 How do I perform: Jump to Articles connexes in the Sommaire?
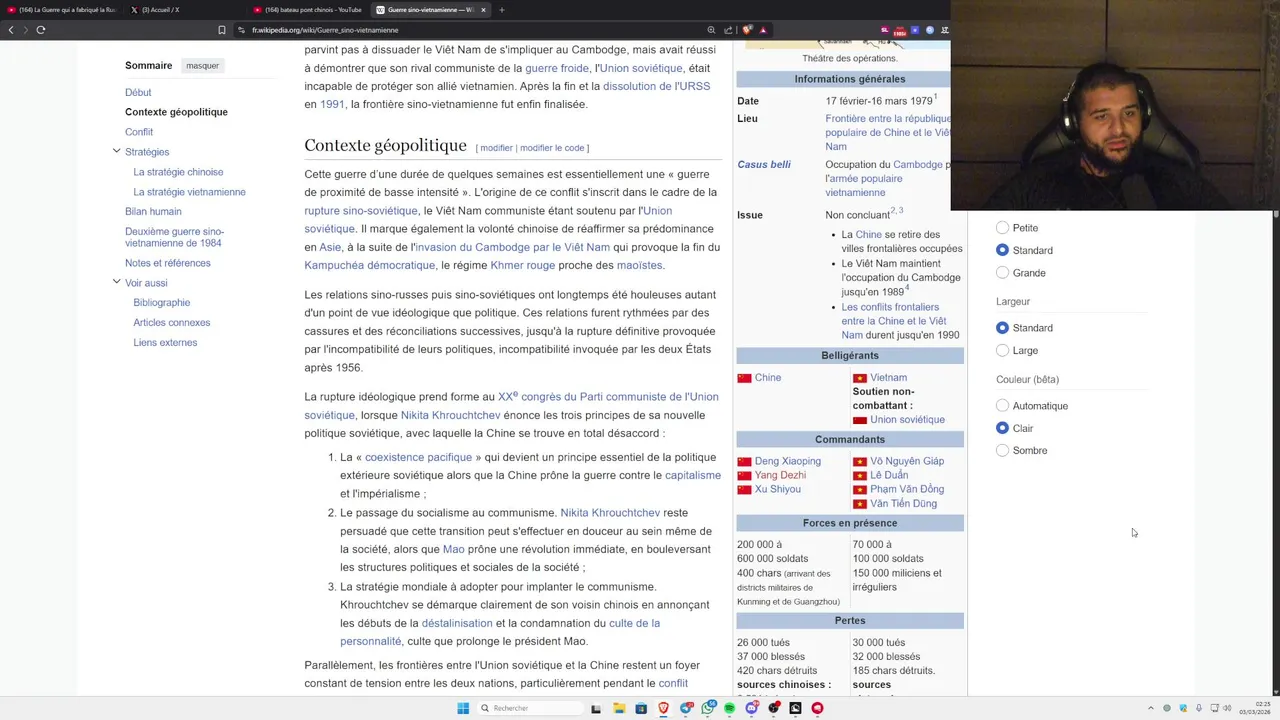[x=171, y=322]
